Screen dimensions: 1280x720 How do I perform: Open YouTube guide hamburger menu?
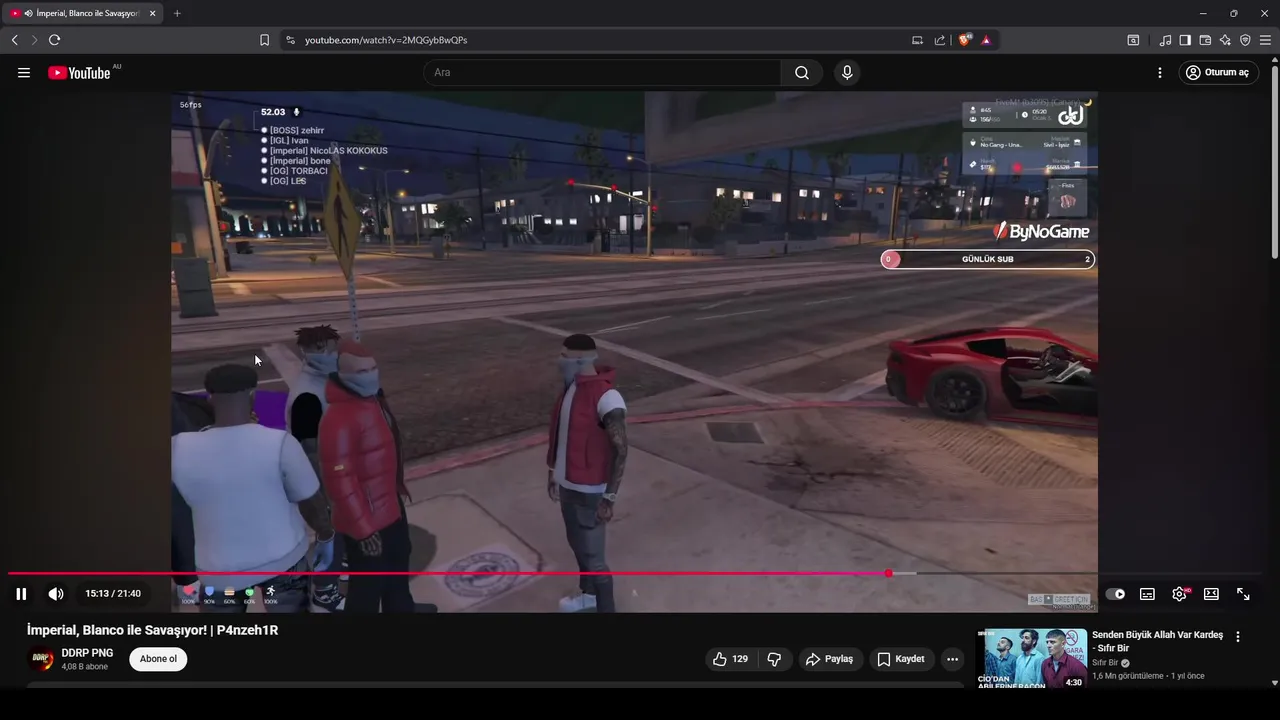24,73
